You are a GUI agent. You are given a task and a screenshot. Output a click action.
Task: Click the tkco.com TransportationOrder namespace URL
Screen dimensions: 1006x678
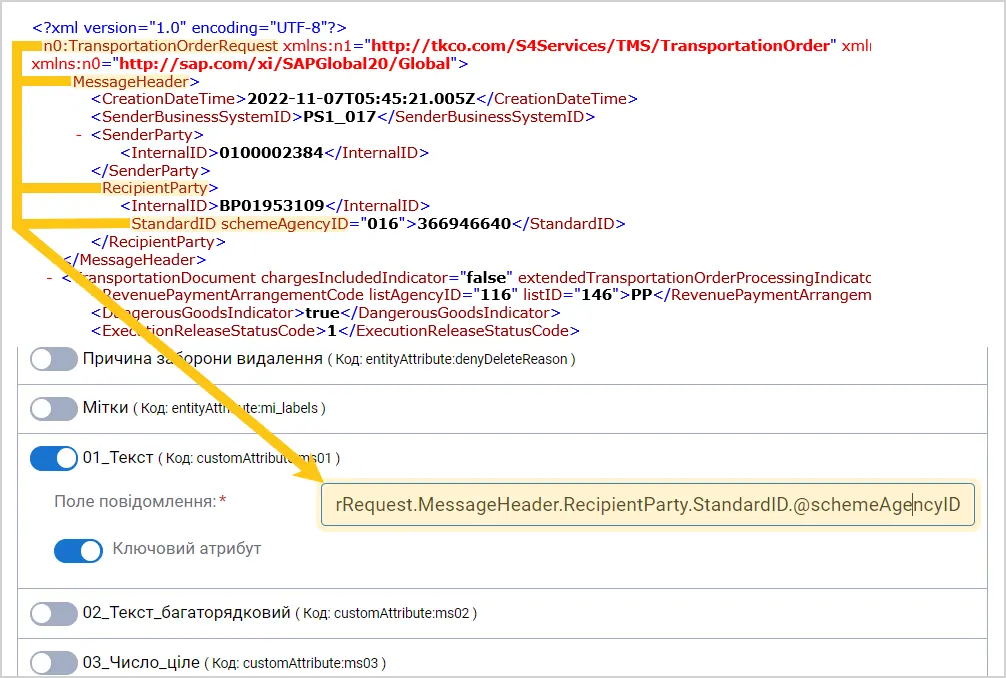click(x=601, y=46)
